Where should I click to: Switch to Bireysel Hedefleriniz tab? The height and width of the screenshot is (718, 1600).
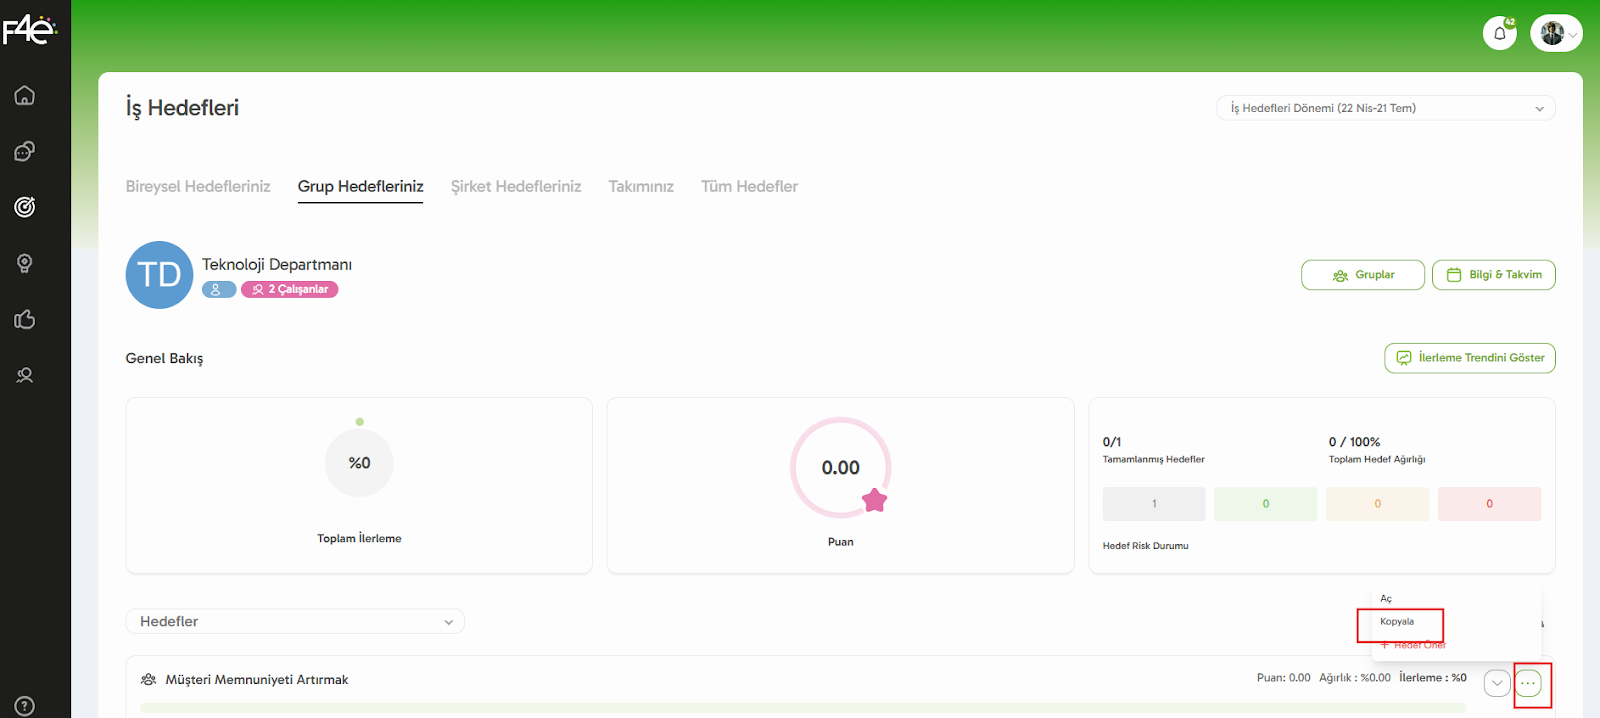tap(198, 187)
